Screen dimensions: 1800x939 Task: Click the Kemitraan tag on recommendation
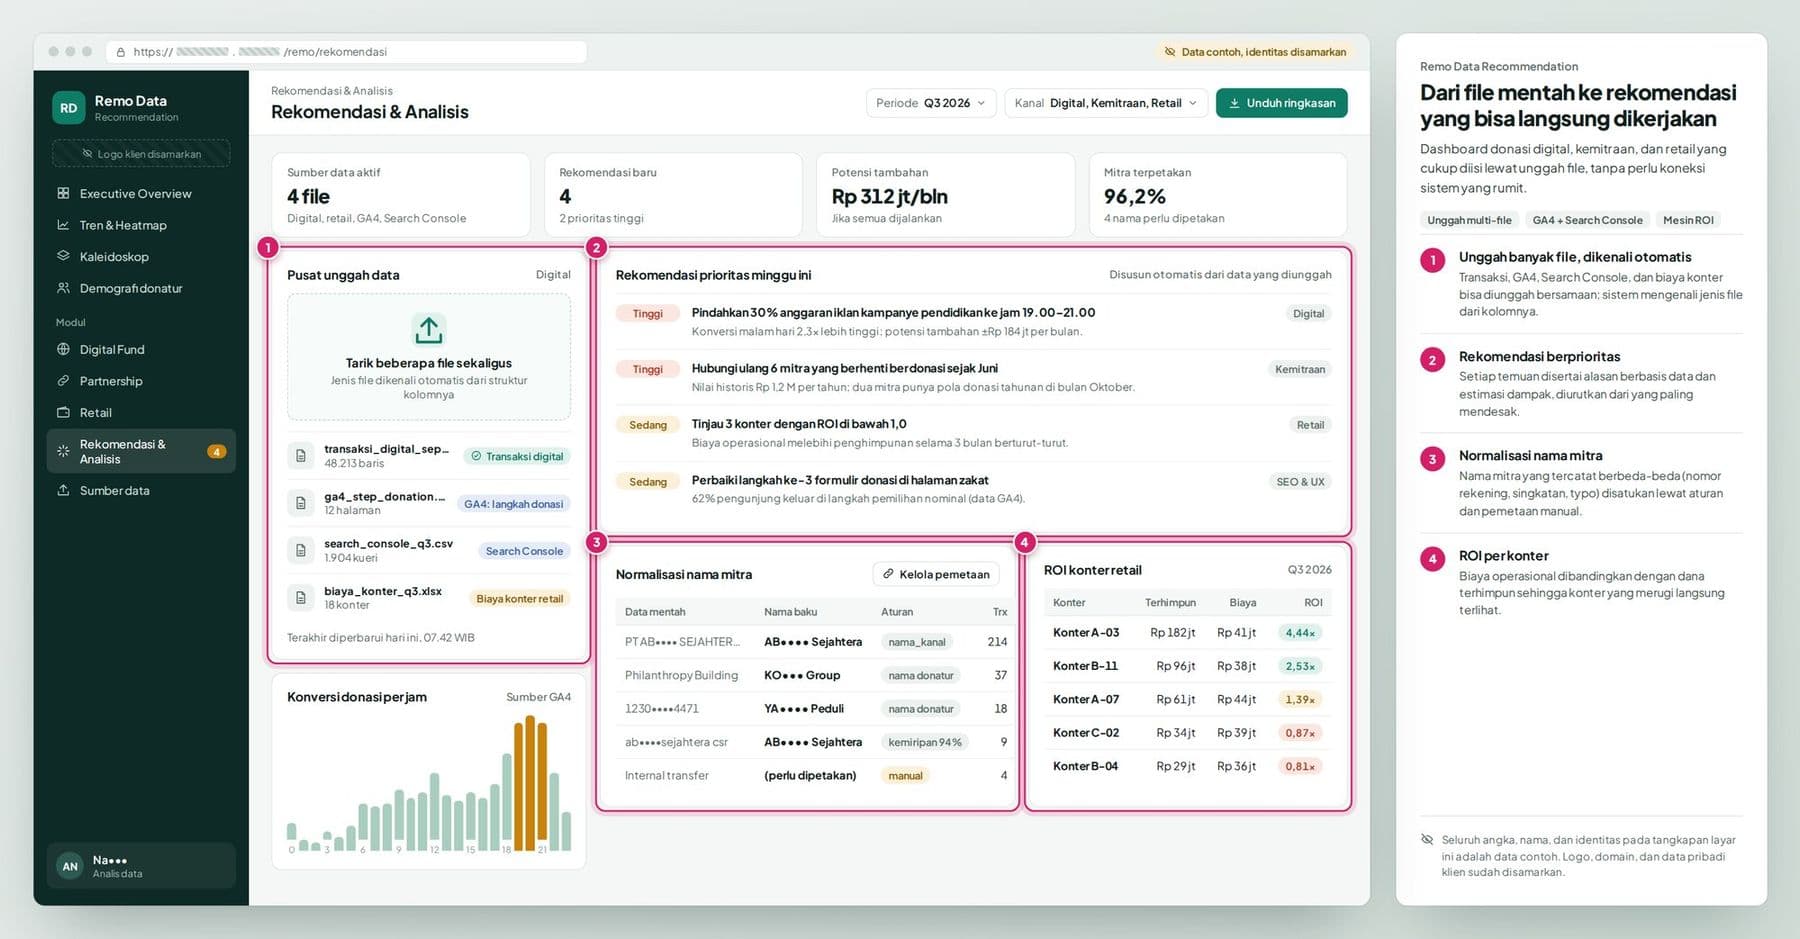1300,369
